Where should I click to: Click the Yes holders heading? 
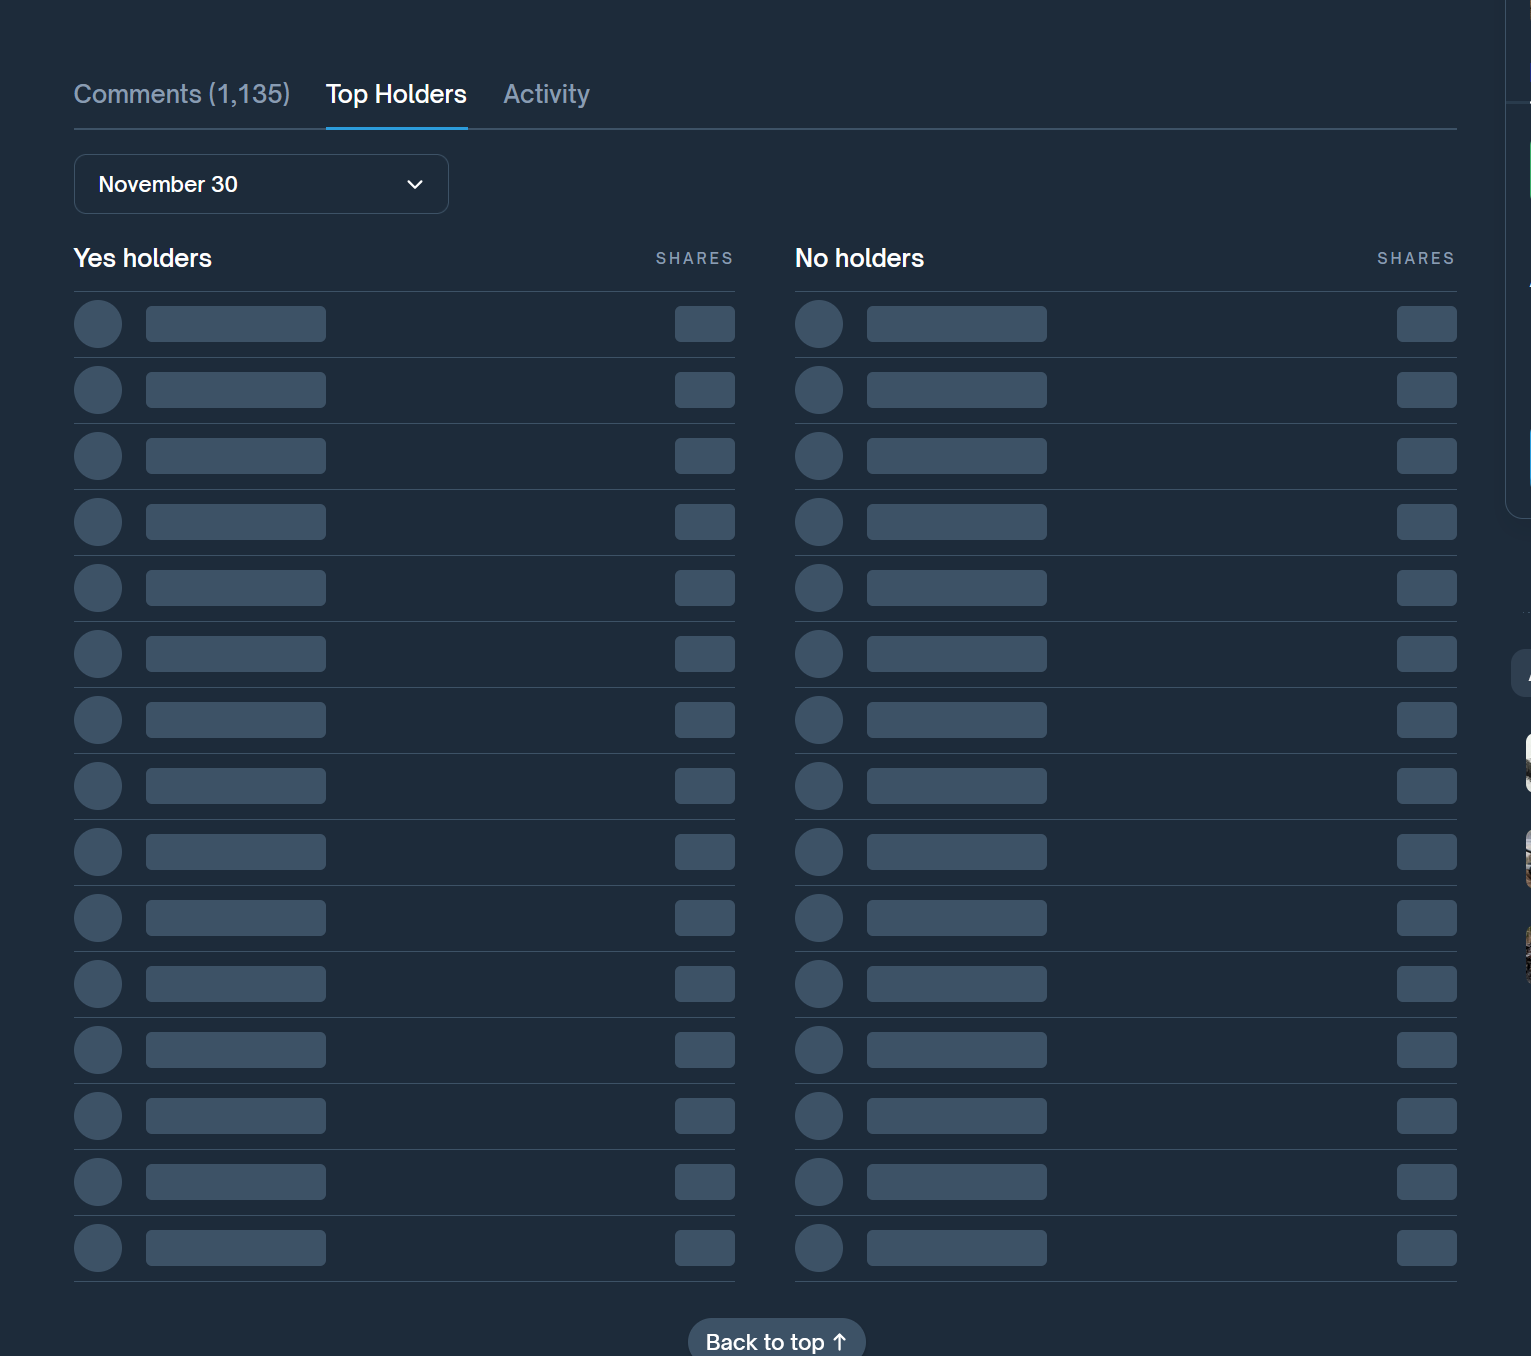pyautogui.click(x=143, y=258)
